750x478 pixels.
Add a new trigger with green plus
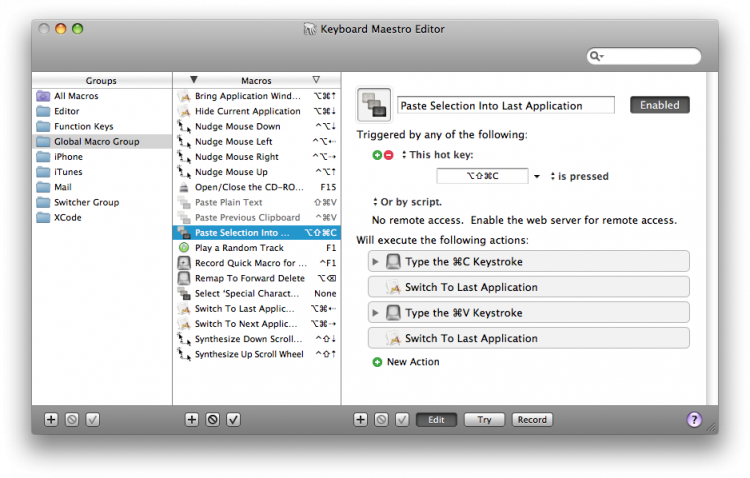coord(377,155)
